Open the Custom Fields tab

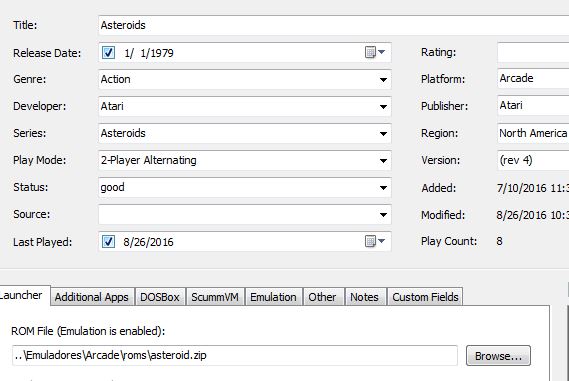425,297
